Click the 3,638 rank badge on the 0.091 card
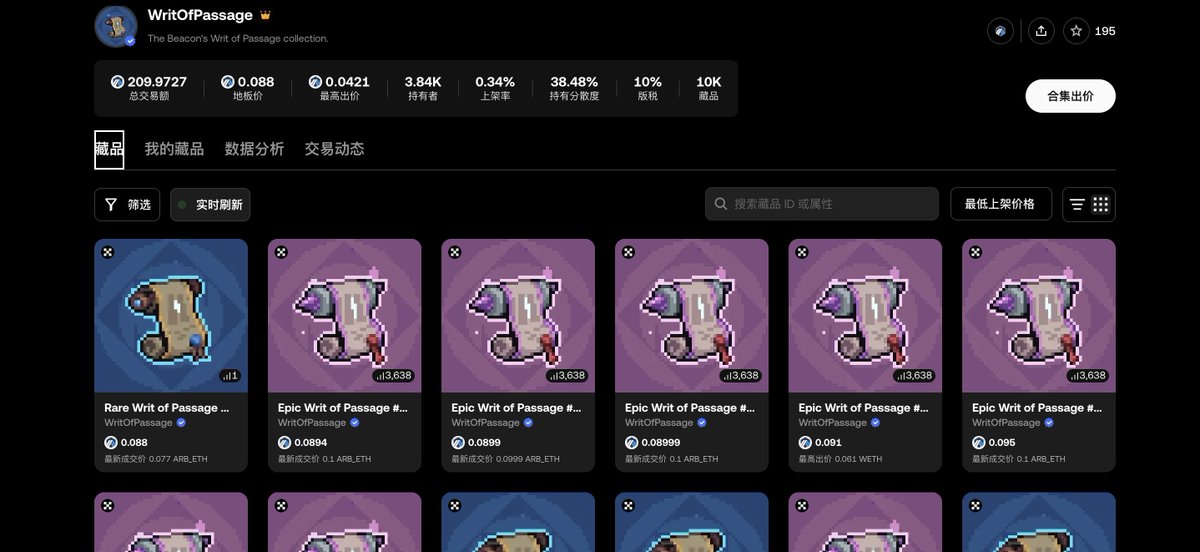Image resolution: width=1200 pixels, height=552 pixels. tap(915, 376)
